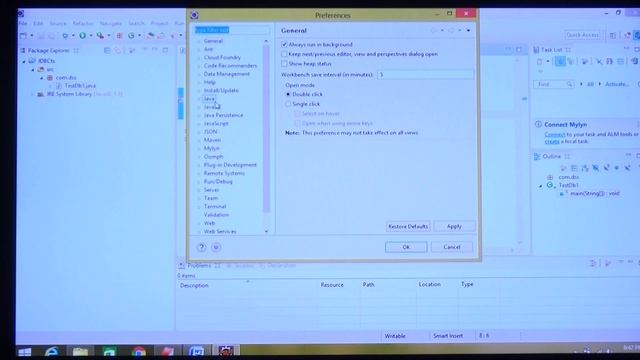The width and height of the screenshot is (640, 360).
Task: Select Validation in the preferences tree
Action: pos(216,215)
